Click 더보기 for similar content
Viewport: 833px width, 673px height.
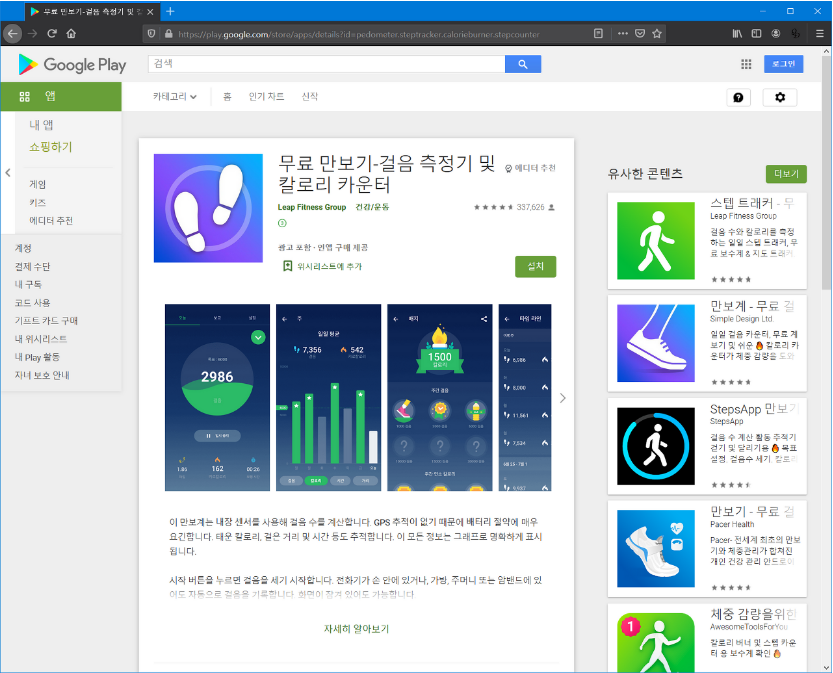[x=786, y=174]
